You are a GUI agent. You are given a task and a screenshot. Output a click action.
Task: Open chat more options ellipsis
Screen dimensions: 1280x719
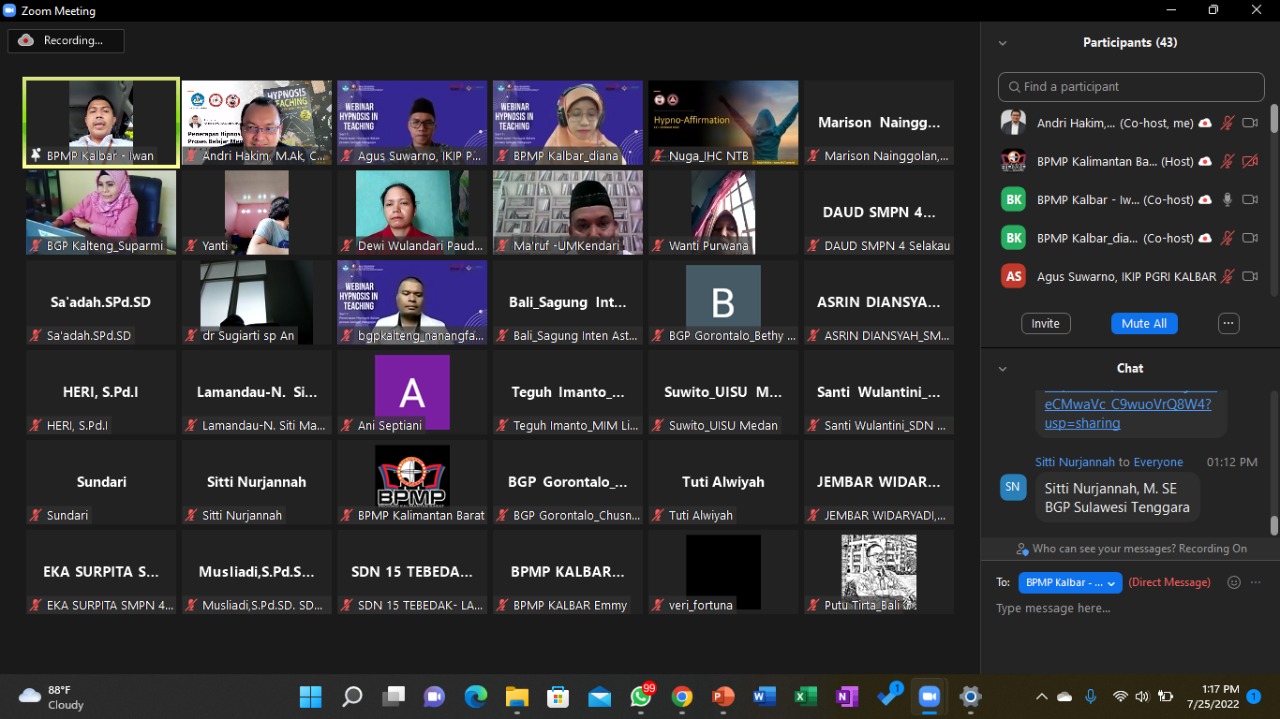click(1256, 582)
